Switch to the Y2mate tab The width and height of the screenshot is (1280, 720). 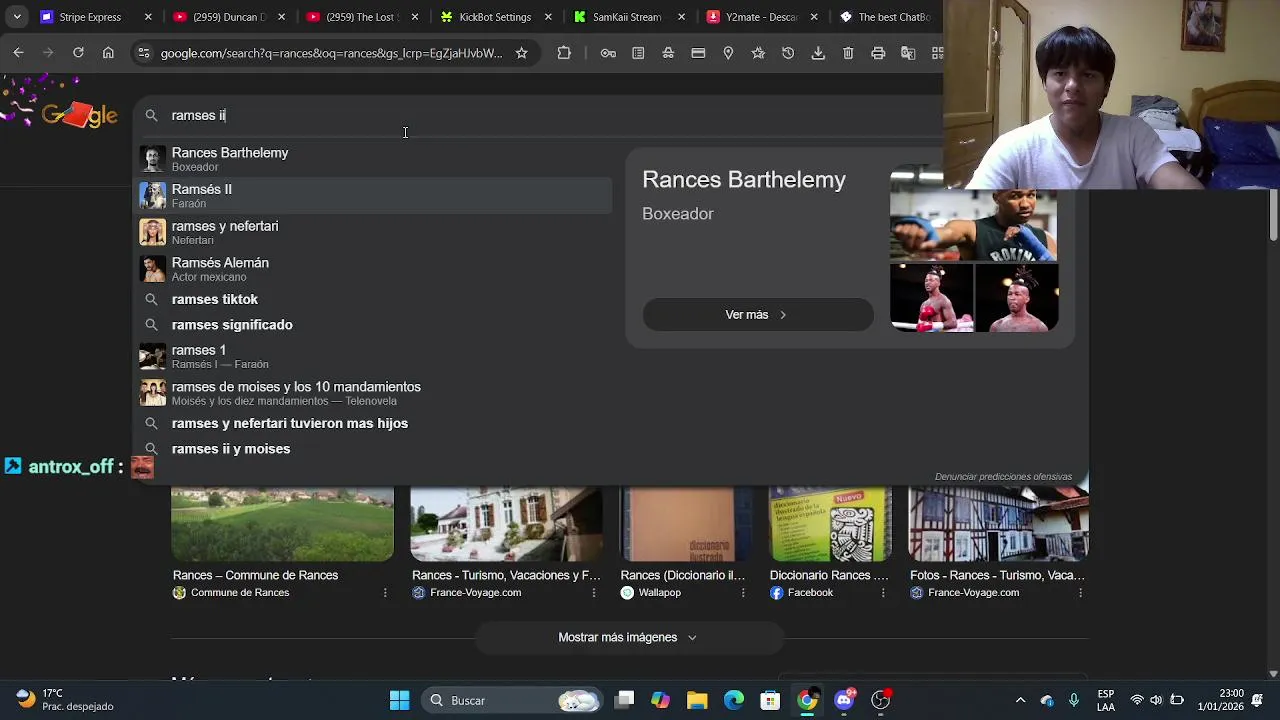click(763, 17)
